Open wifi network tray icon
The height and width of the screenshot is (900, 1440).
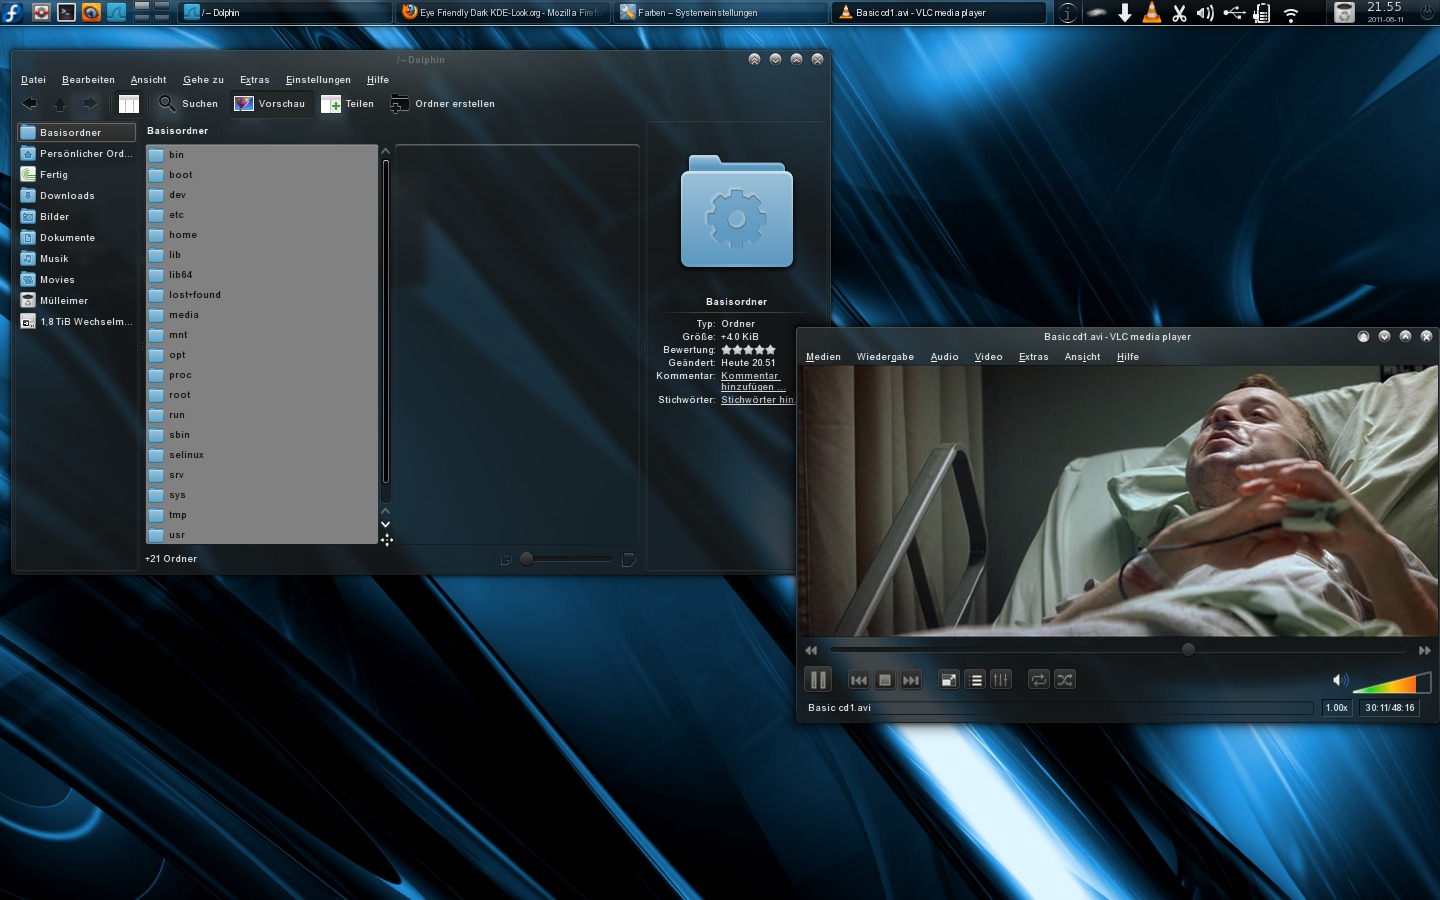(1291, 14)
